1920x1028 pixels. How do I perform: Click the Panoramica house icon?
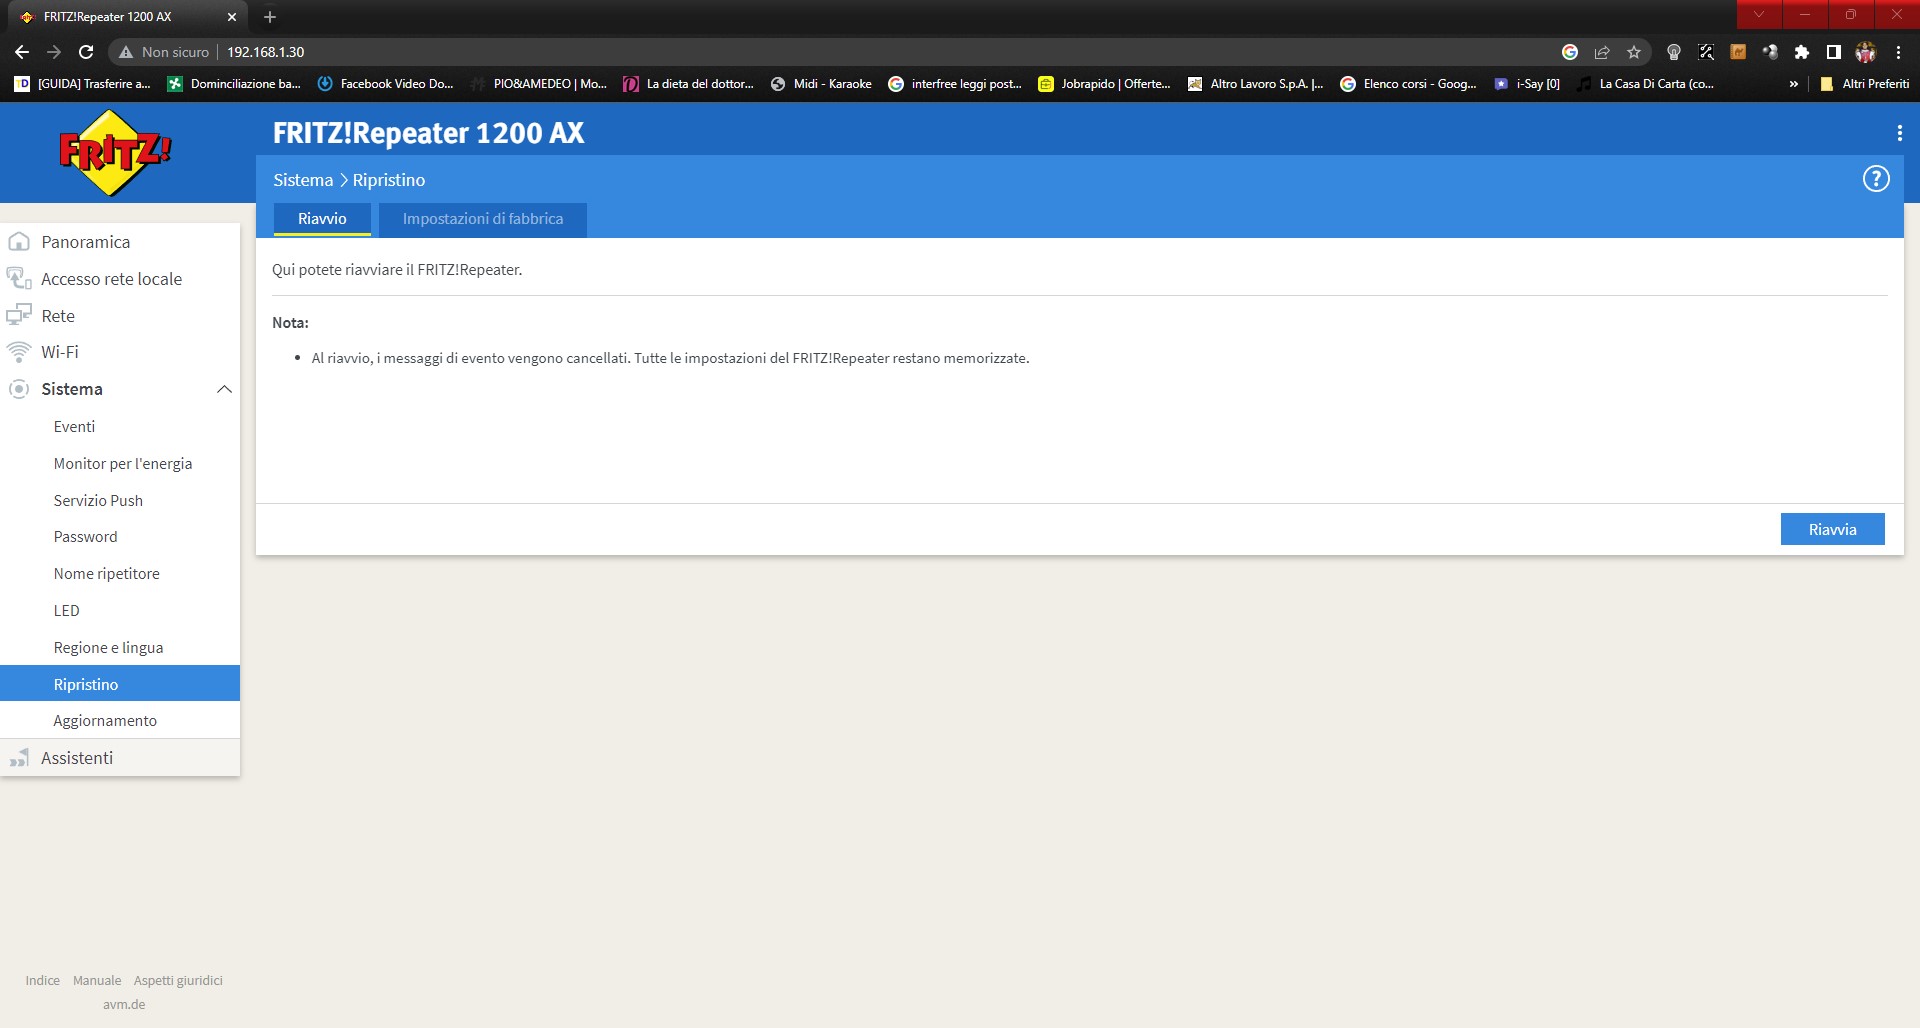pyautogui.click(x=19, y=242)
